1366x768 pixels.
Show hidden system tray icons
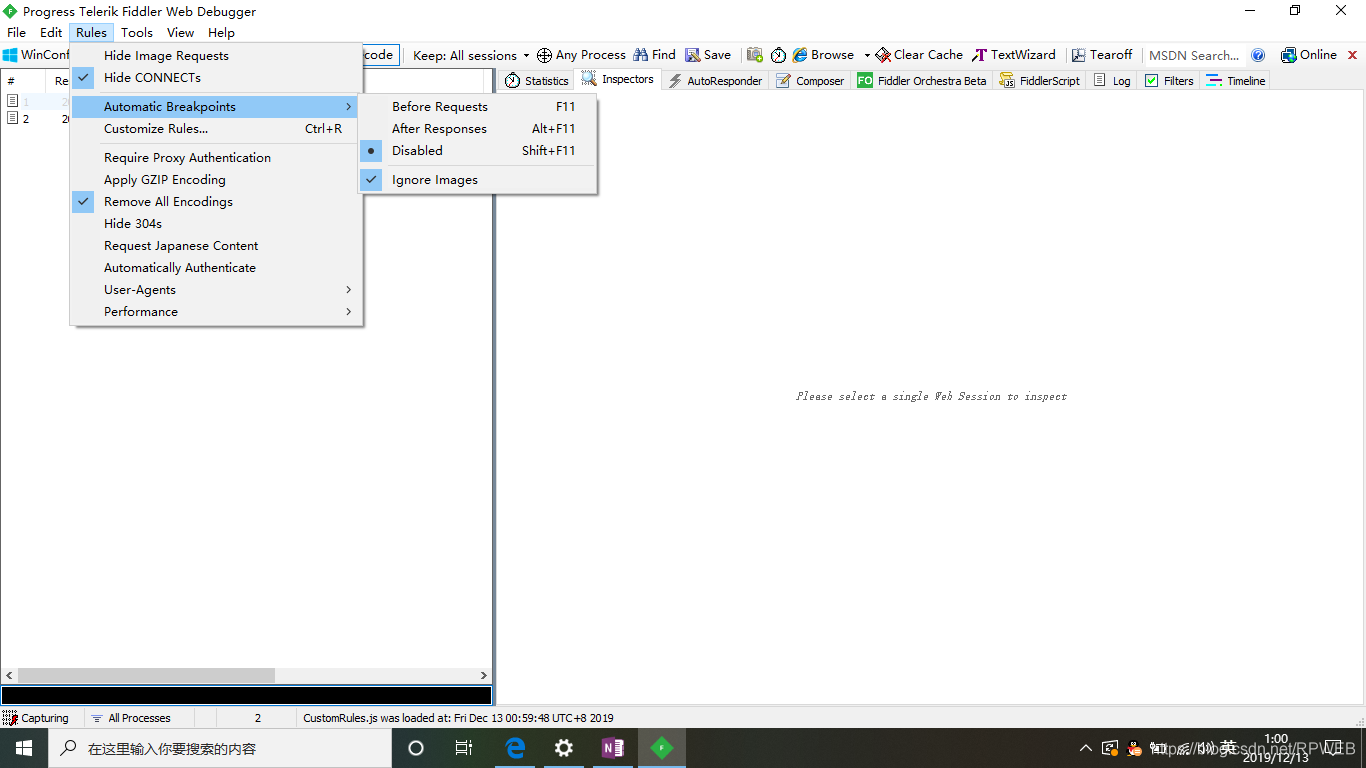(1086, 748)
